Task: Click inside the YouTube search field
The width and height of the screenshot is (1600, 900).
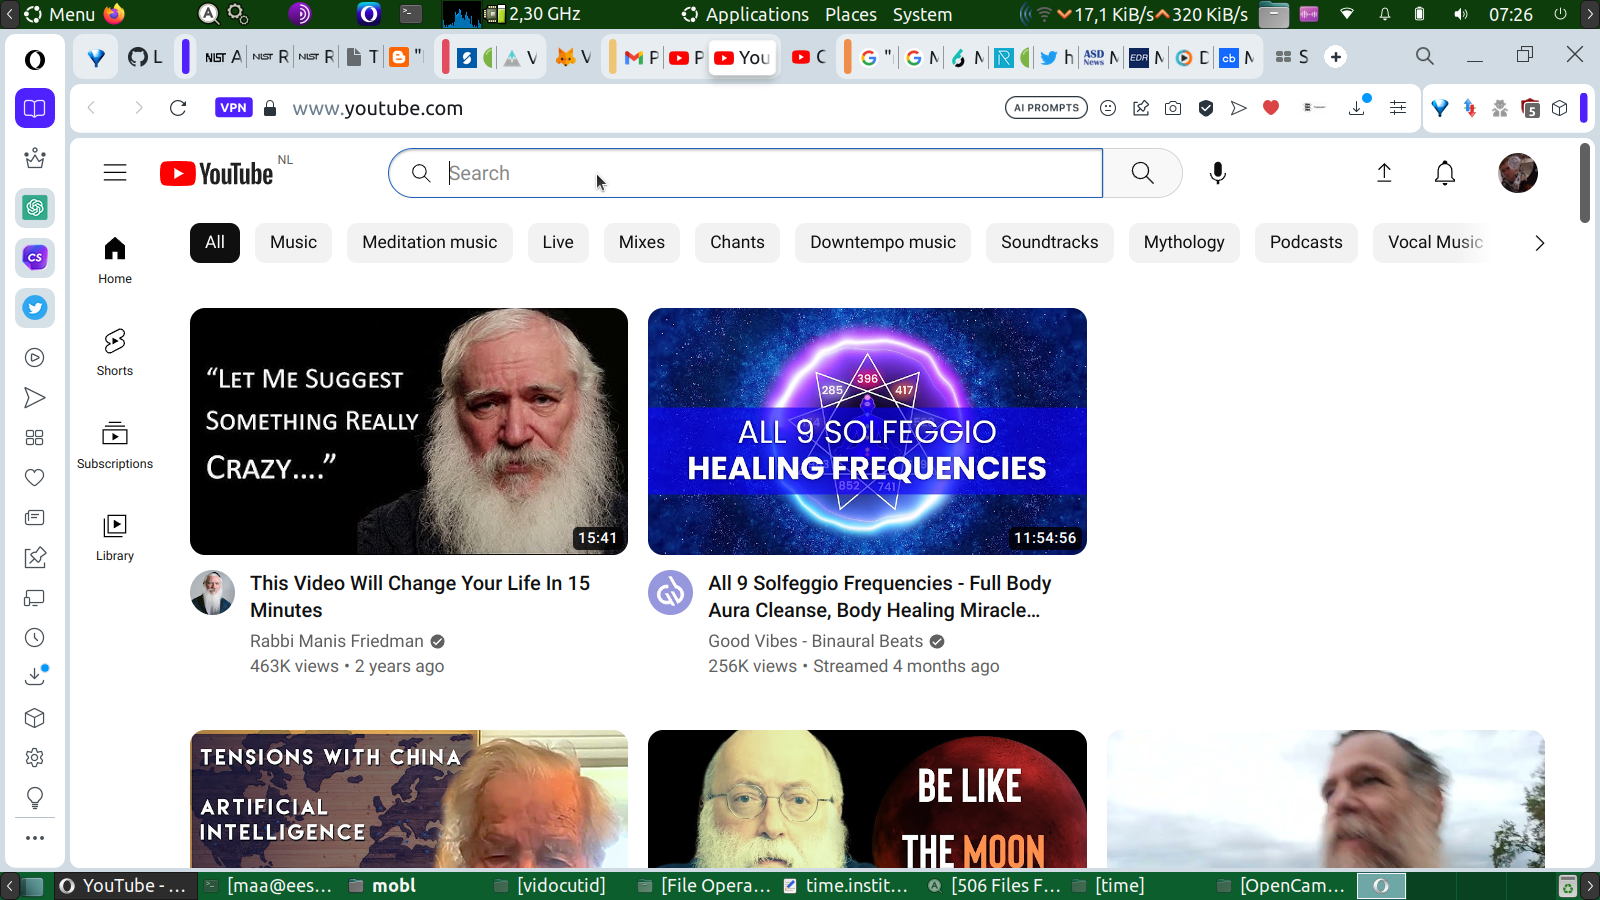Action: [746, 173]
